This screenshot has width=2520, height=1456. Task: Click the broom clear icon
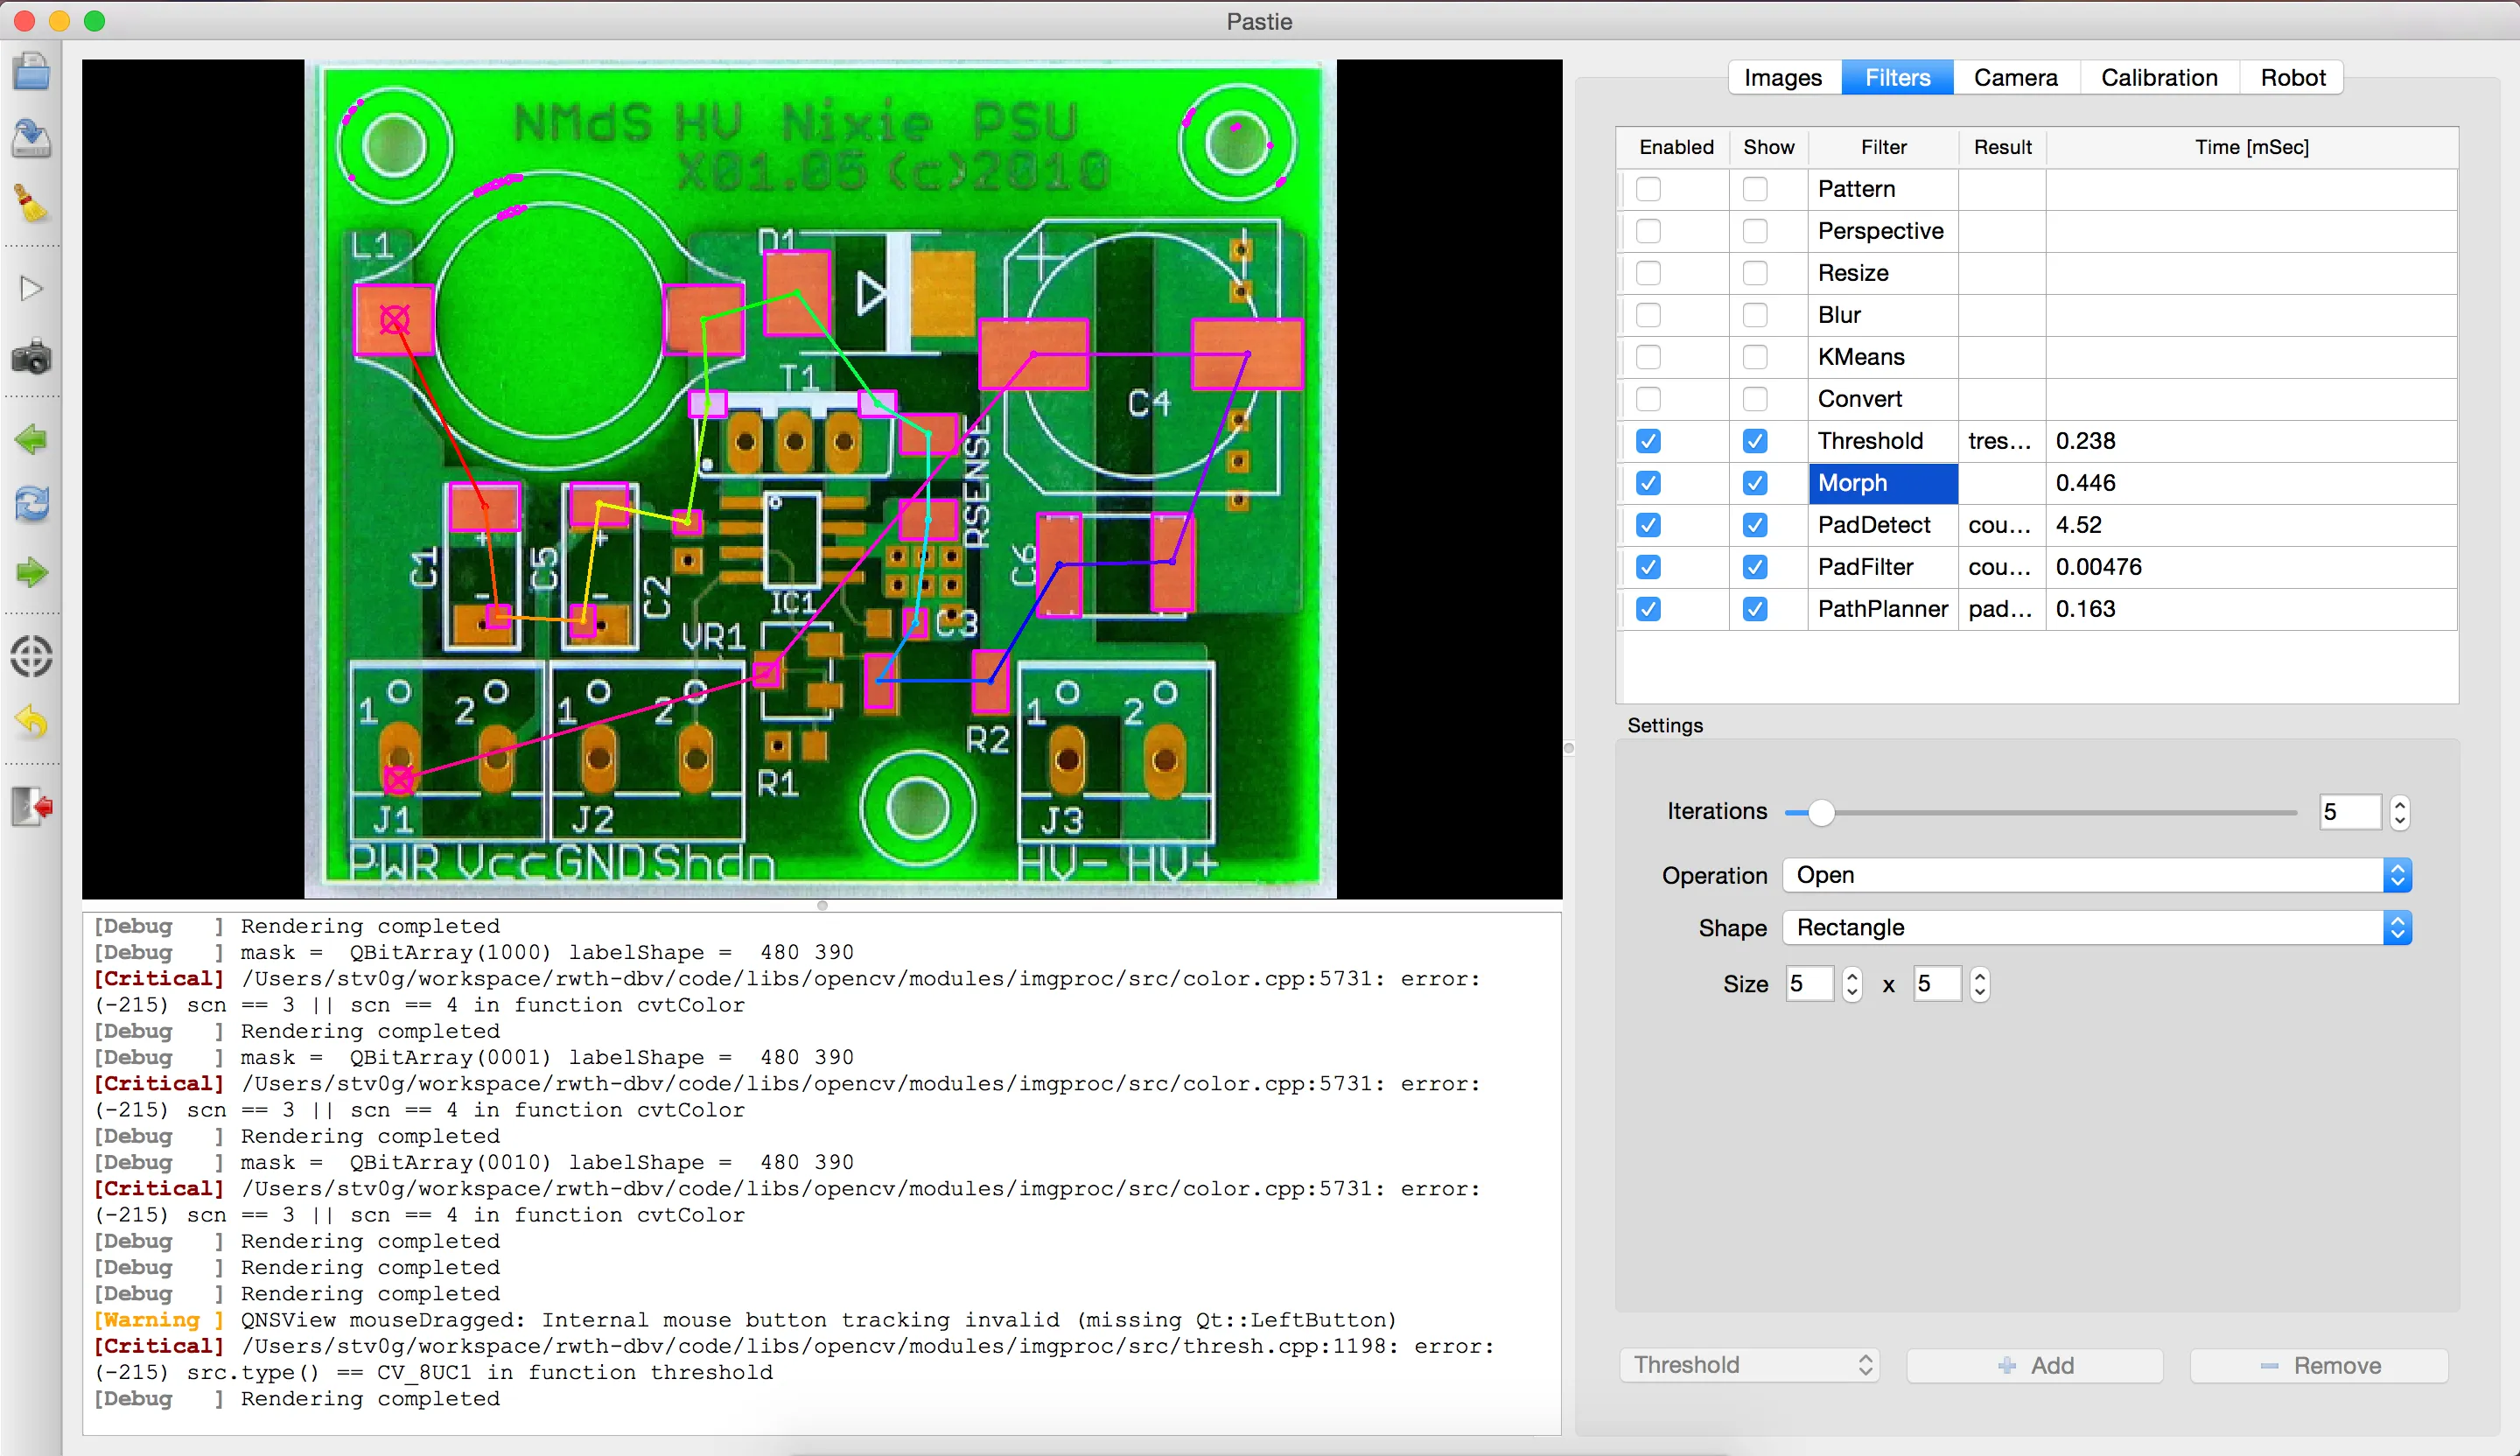point(31,204)
